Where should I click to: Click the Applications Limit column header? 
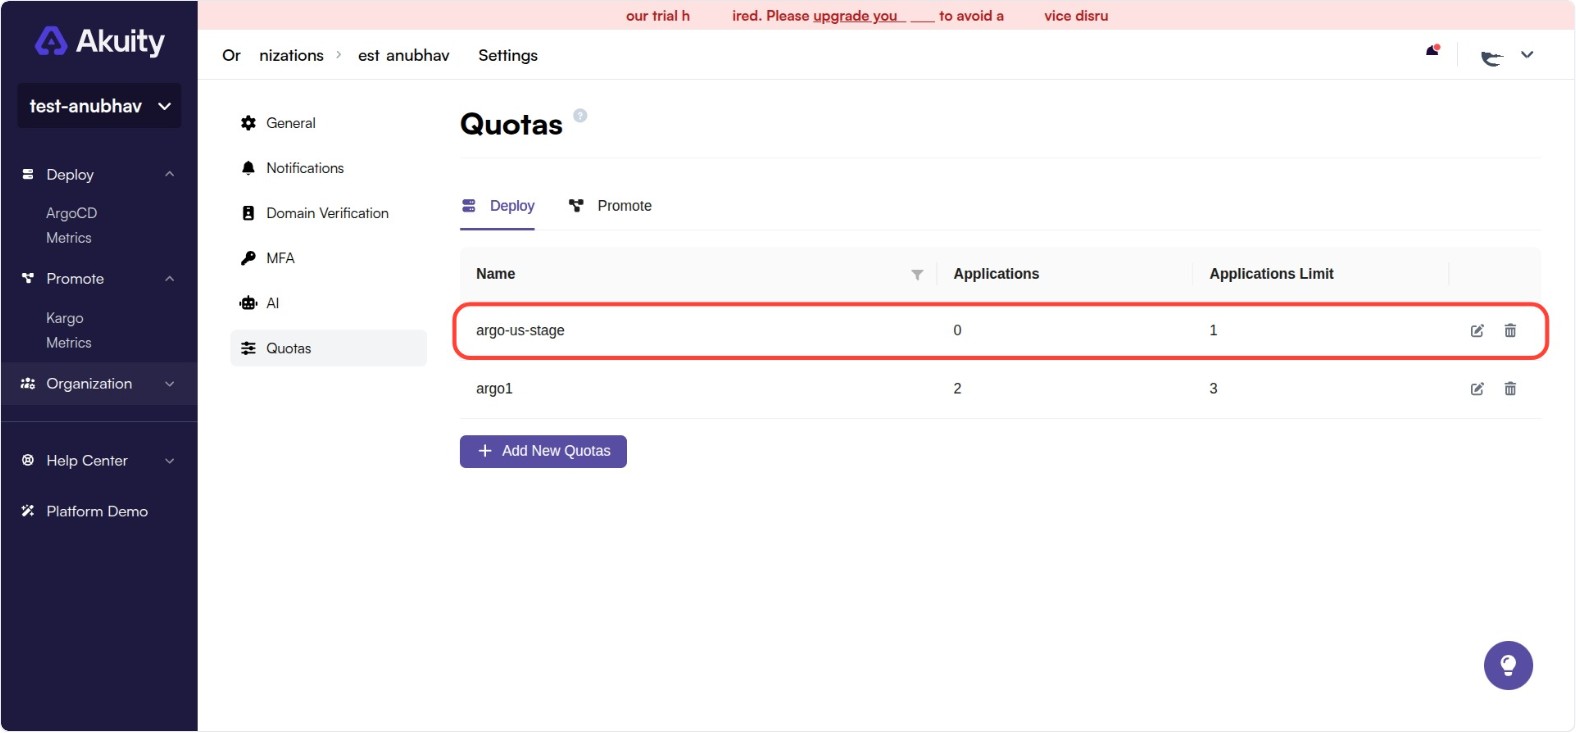tap(1271, 274)
